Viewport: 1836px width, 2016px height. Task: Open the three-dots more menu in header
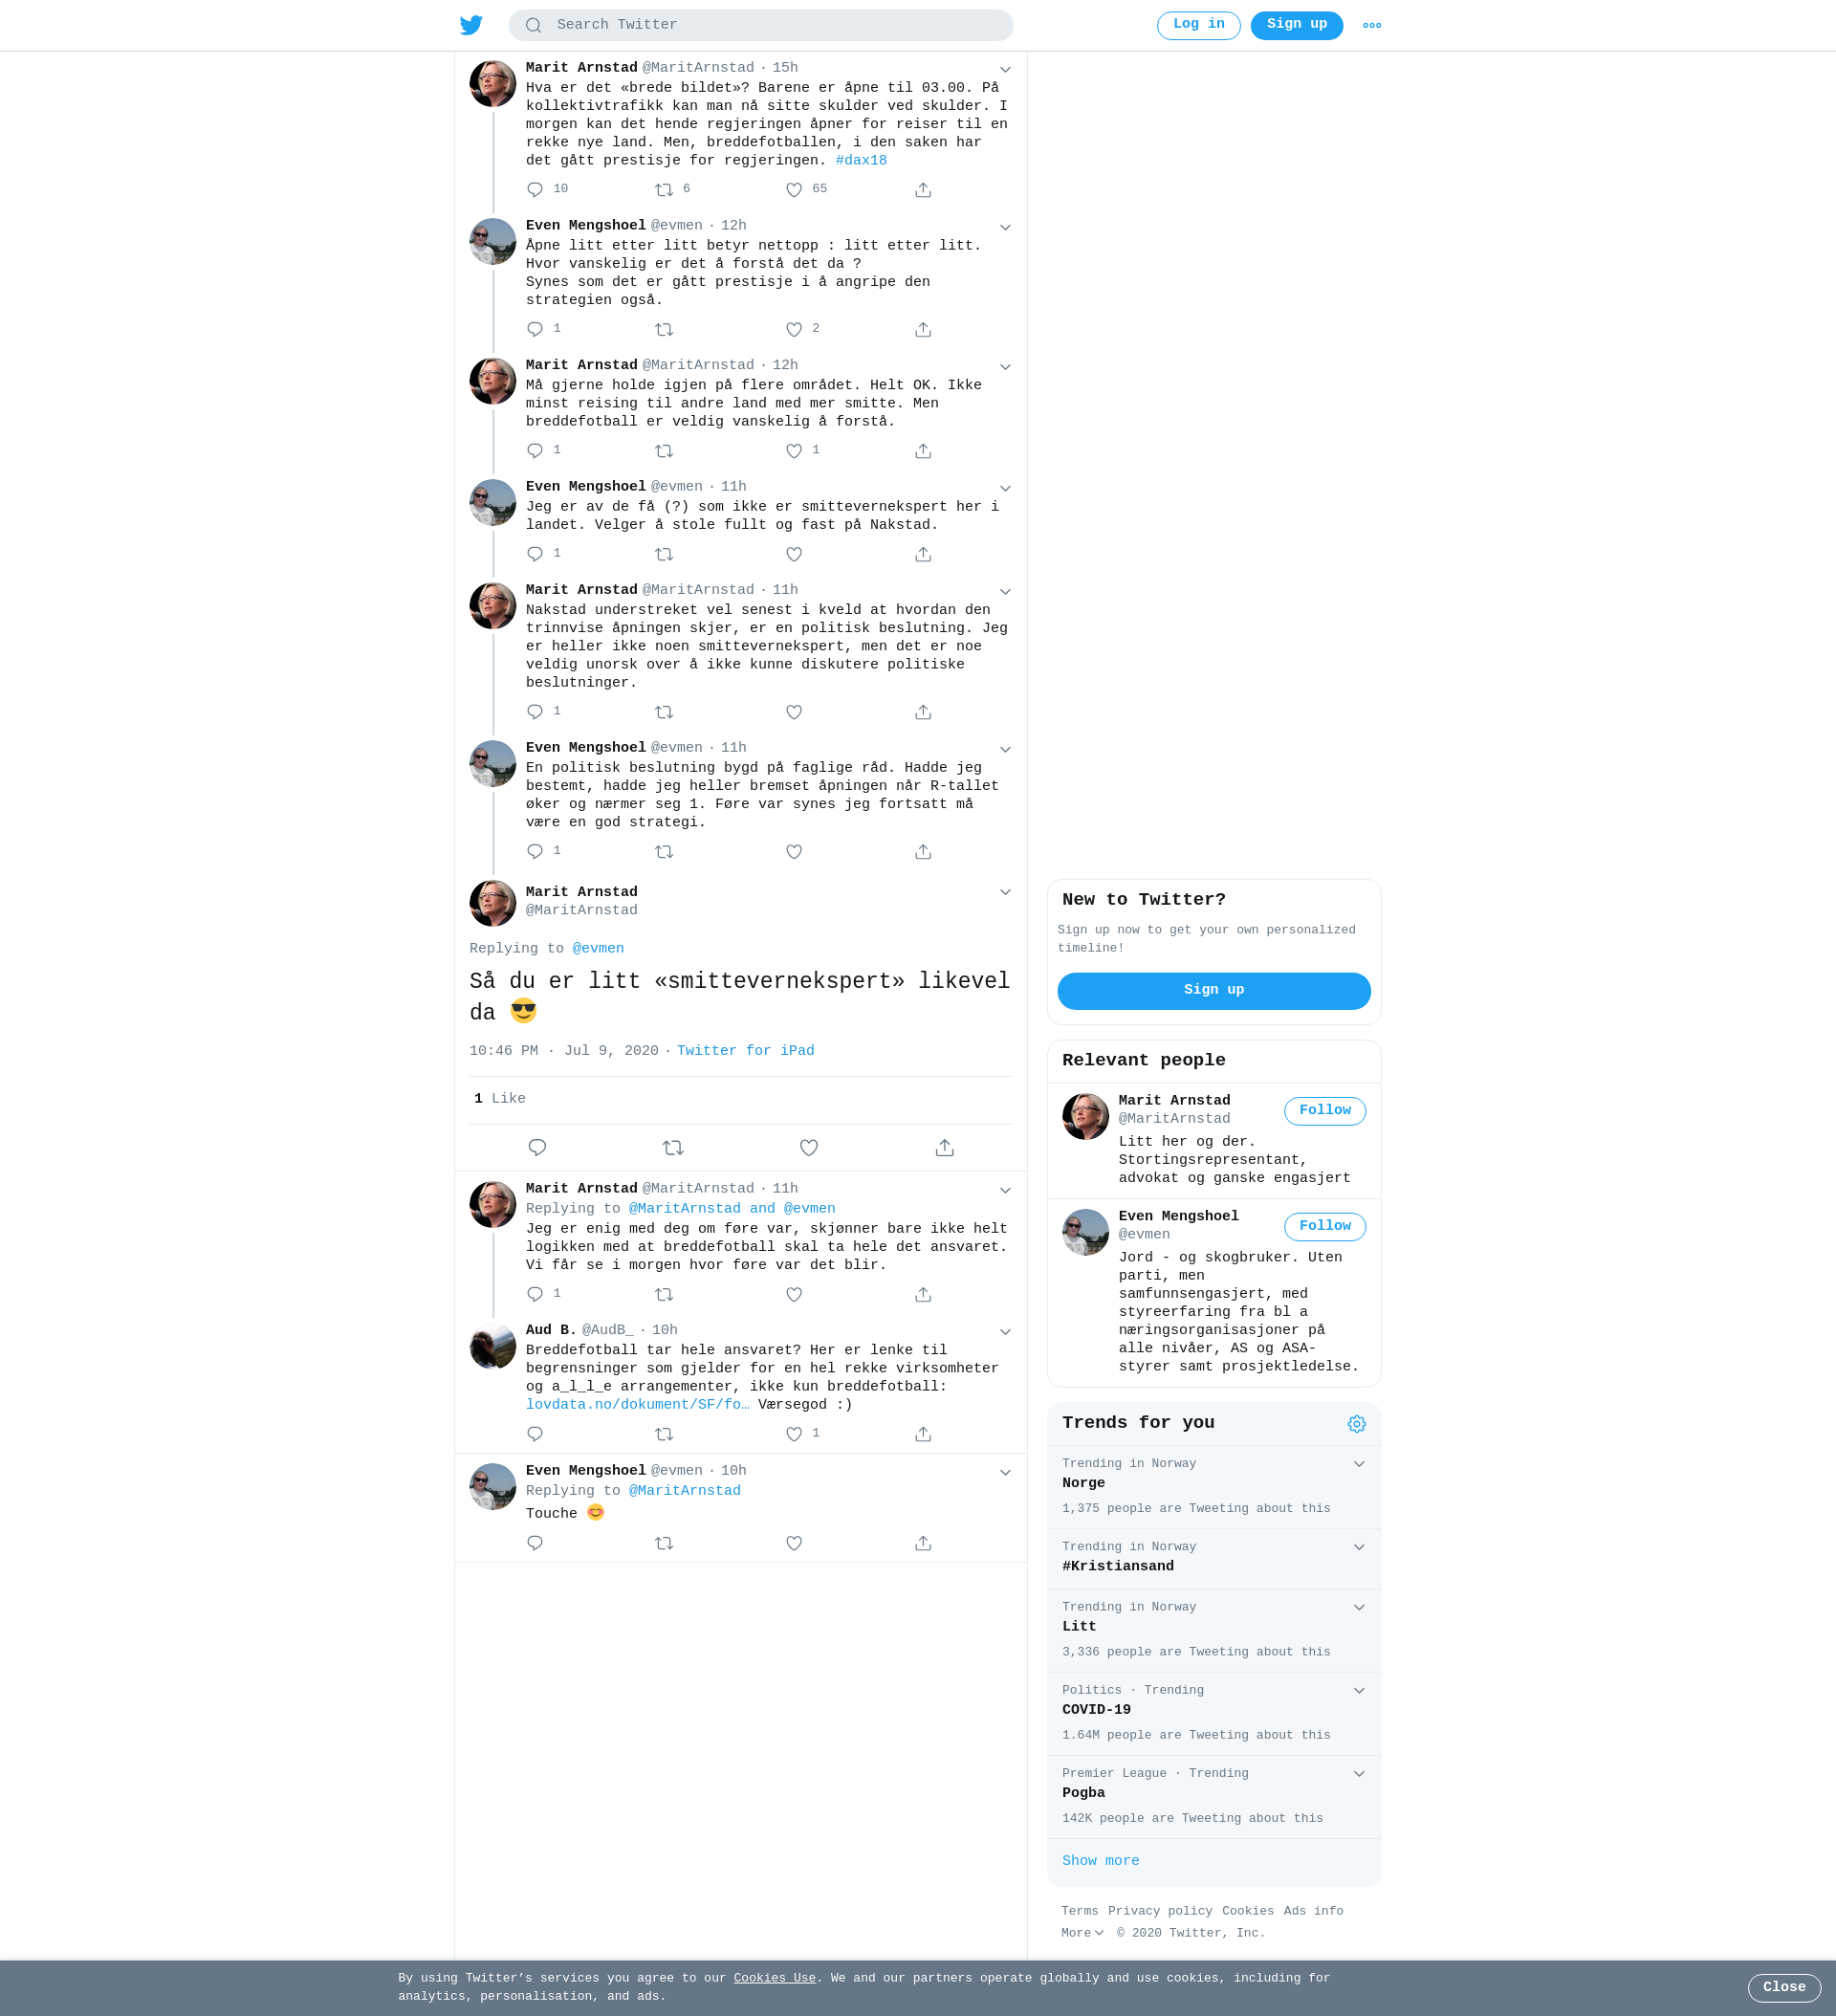click(1372, 26)
